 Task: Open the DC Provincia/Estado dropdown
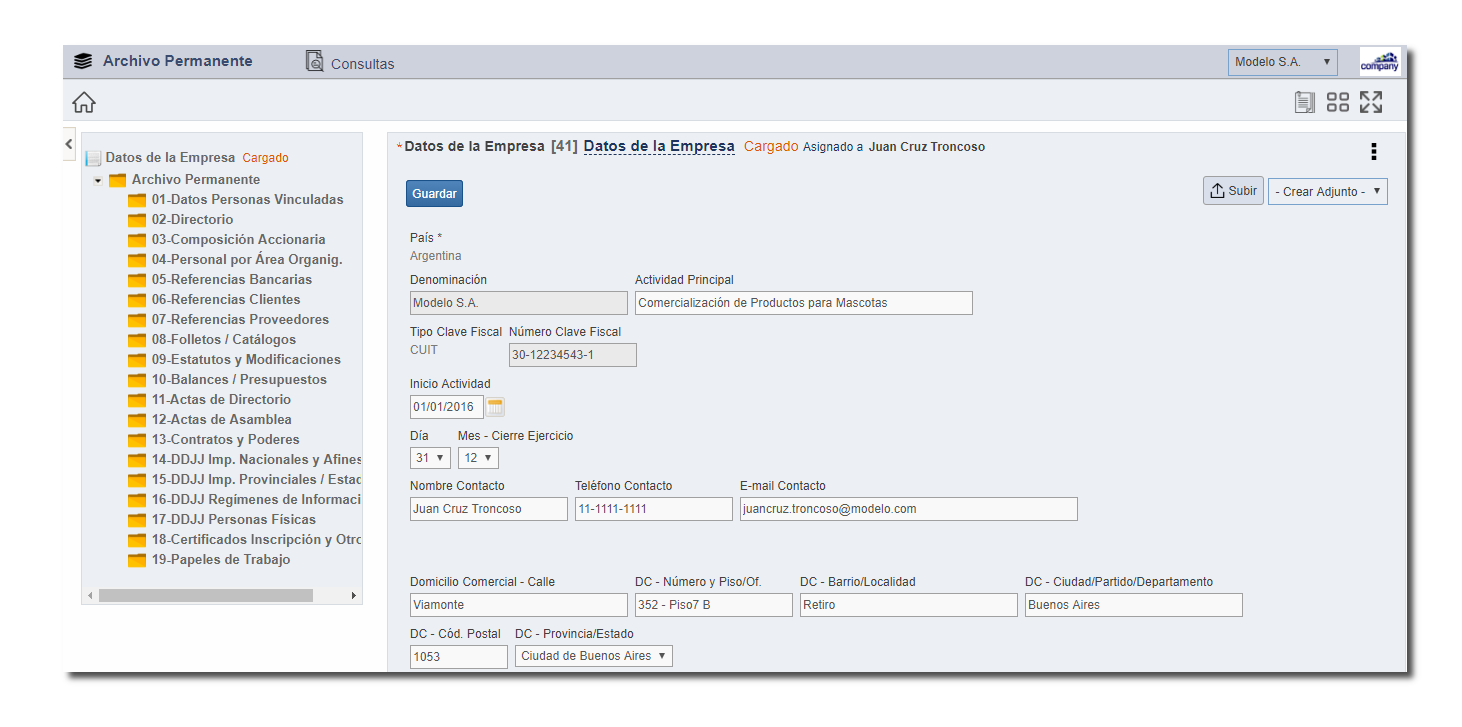(594, 656)
